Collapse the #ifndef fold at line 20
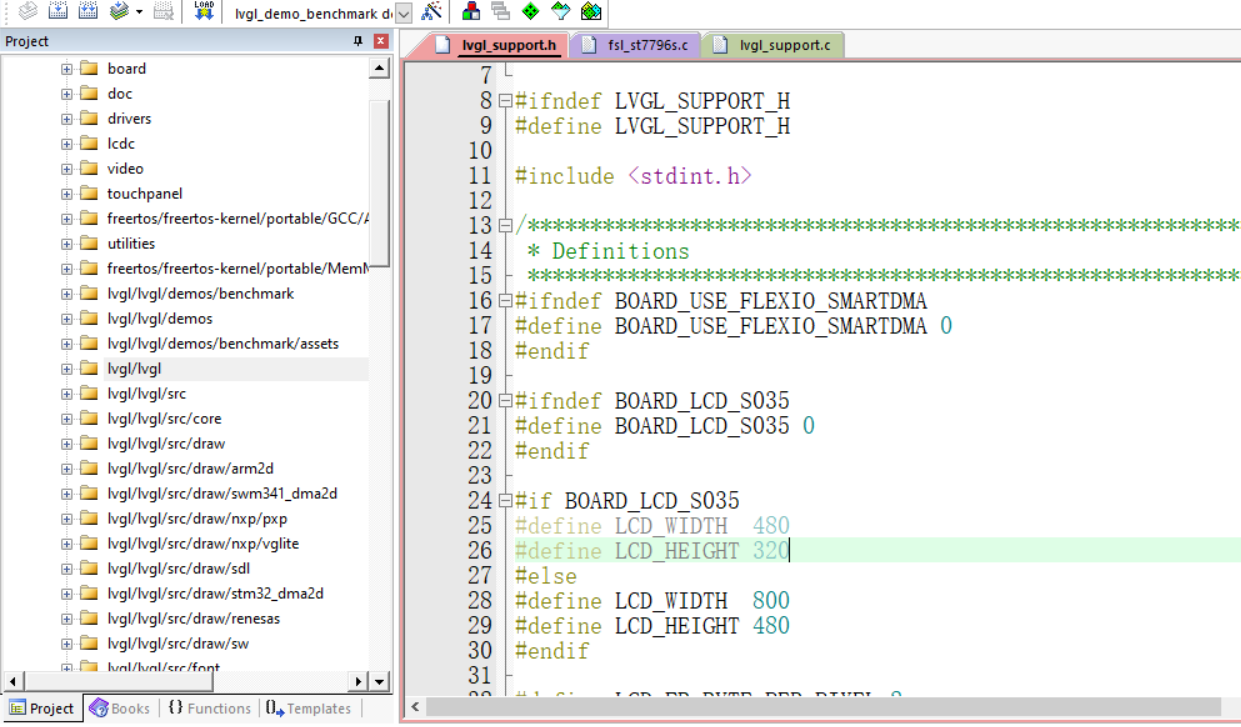This screenshot has height=727, width=1241. coord(505,401)
